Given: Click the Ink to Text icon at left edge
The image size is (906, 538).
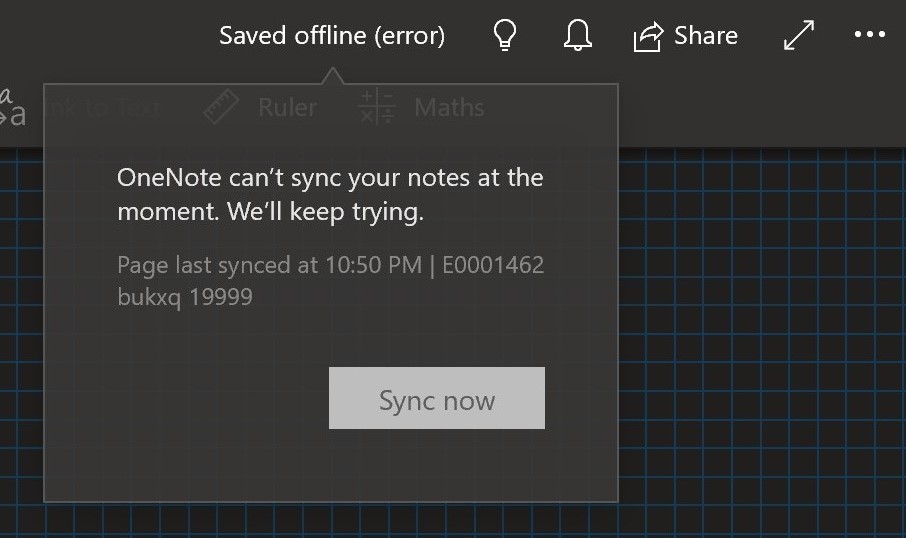Looking at the screenshot, I should [13, 107].
